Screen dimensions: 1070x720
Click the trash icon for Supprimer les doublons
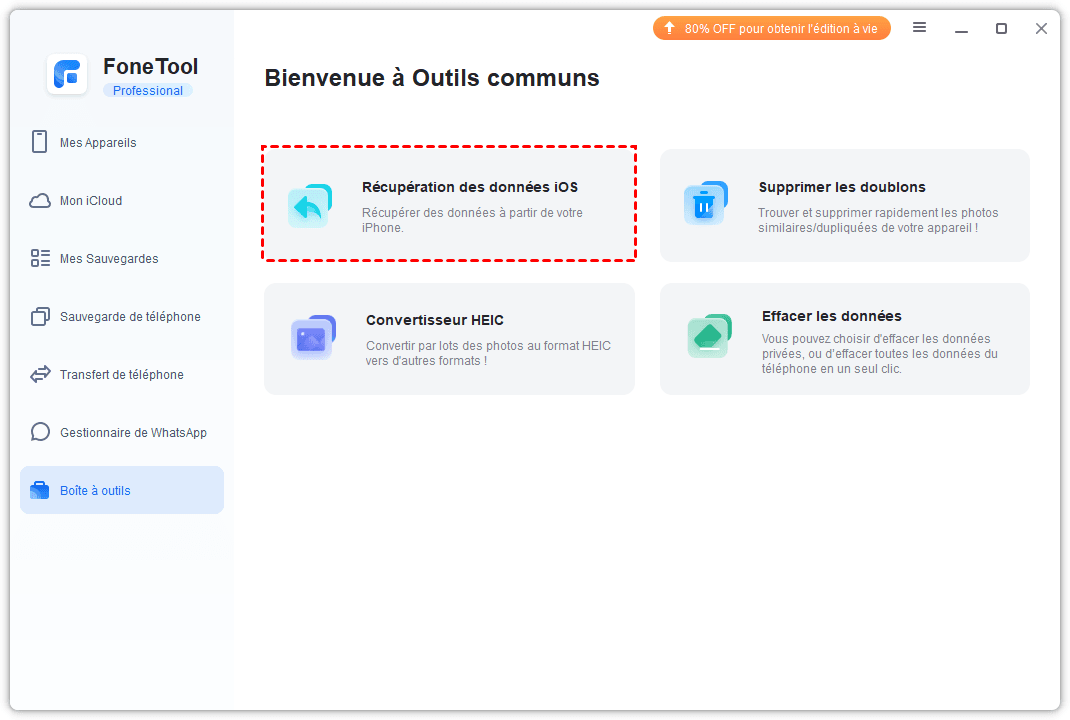(x=705, y=204)
